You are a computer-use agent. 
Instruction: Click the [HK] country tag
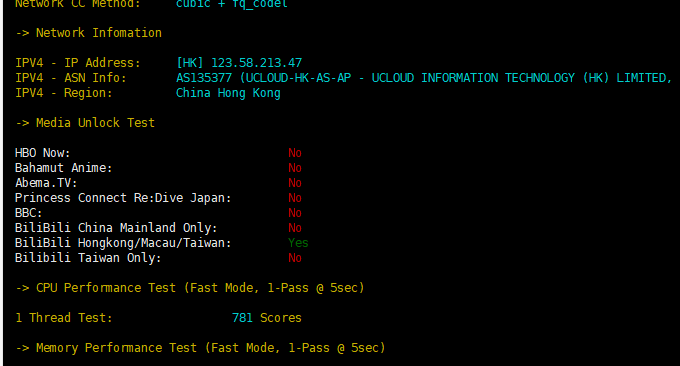click(x=190, y=63)
